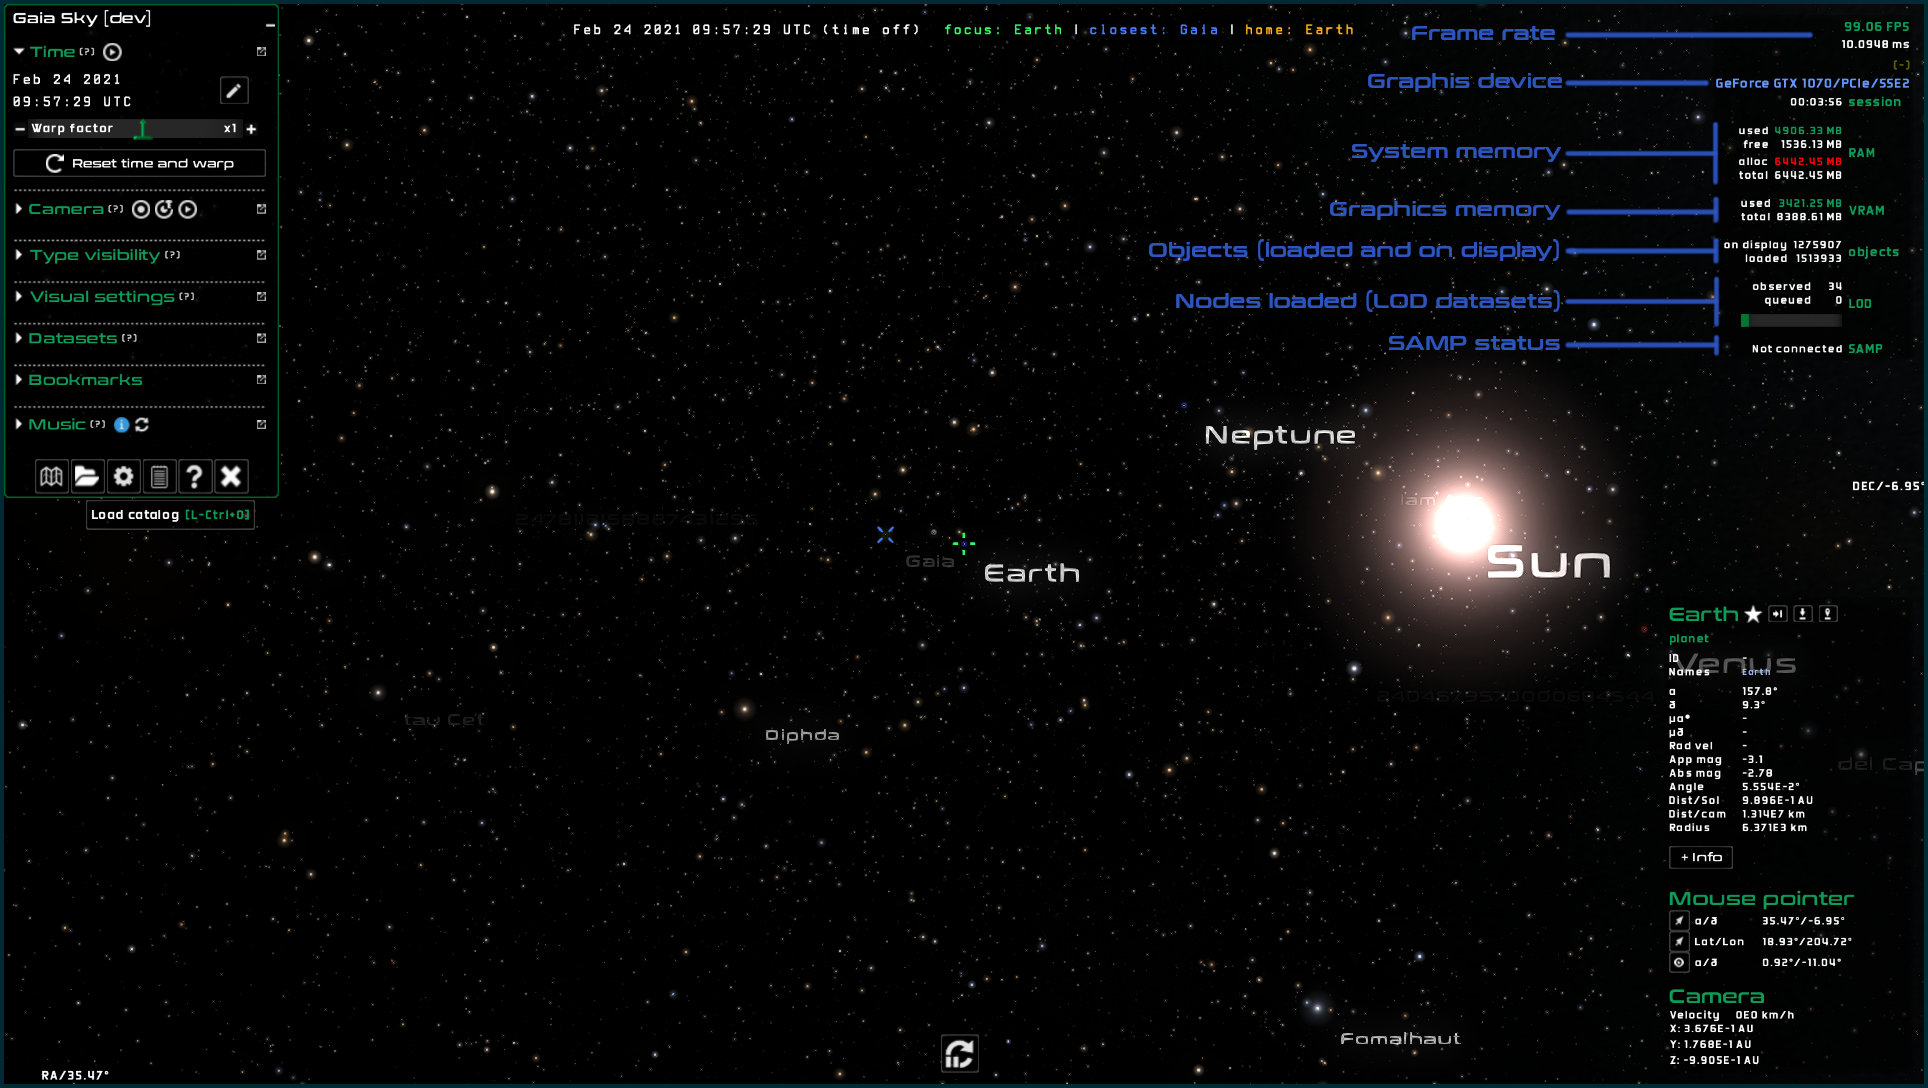Select the Fomalhaut star label
Viewport: 1928px width, 1088px height.
tap(1400, 1039)
